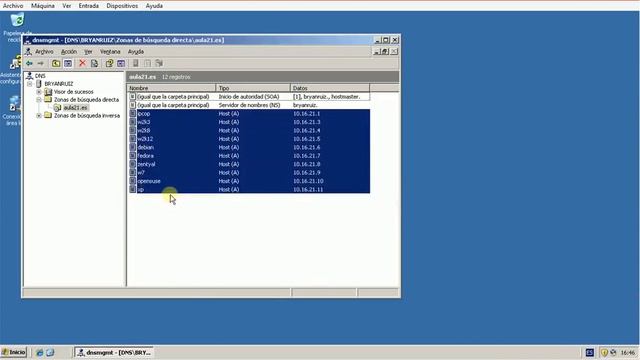Click ES language indicator in tray
This screenshot has height=360, width=640.
pos(590,353)
